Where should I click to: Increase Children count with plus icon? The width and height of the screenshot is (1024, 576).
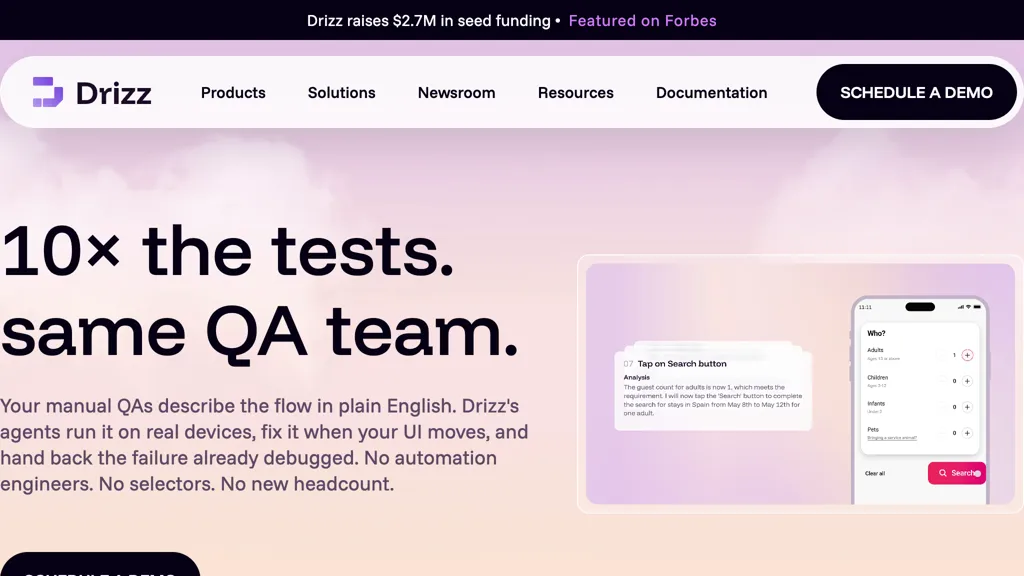click(x=967, y=381)
